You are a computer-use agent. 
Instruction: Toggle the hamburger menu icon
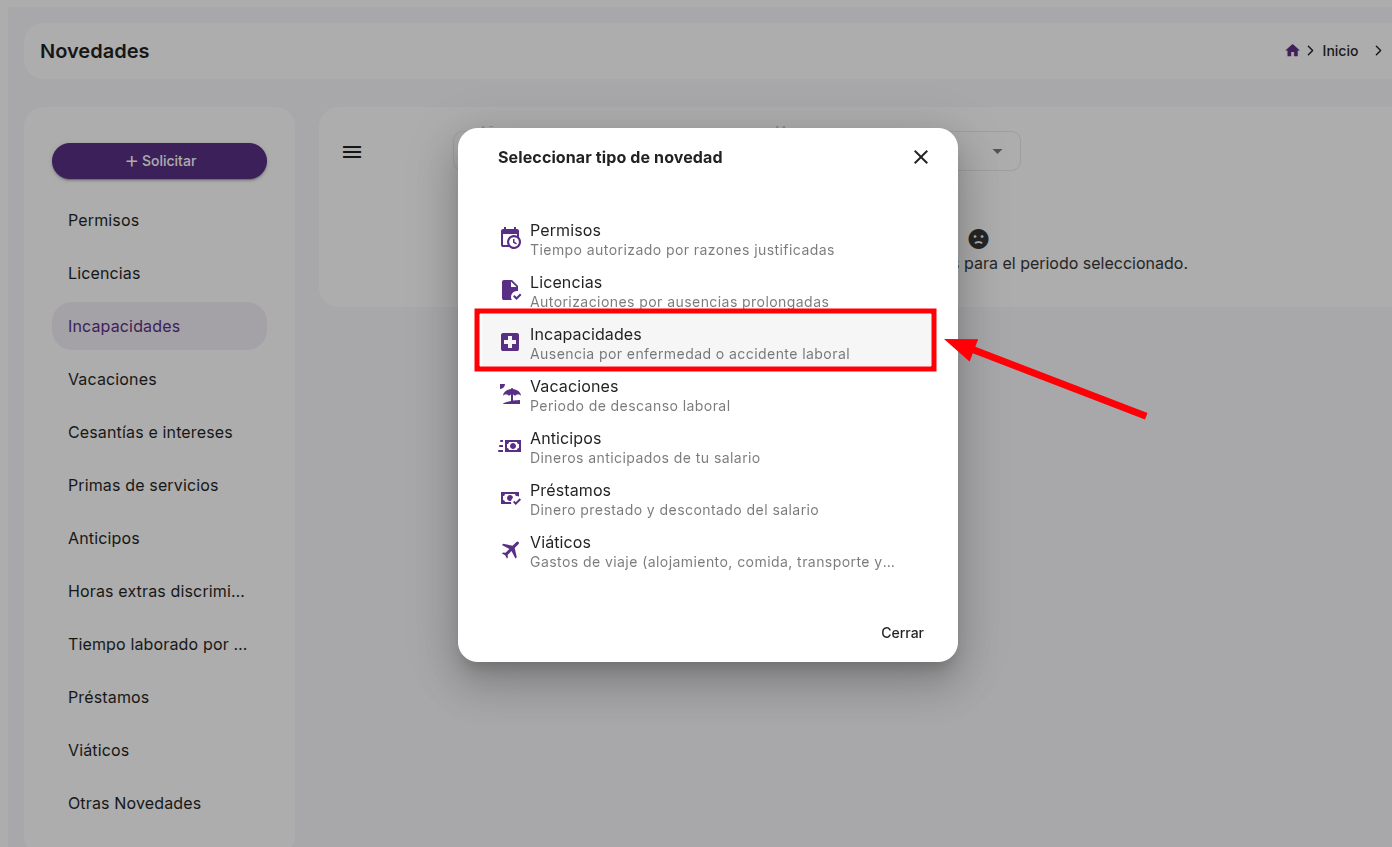click(x=352, y=152)
